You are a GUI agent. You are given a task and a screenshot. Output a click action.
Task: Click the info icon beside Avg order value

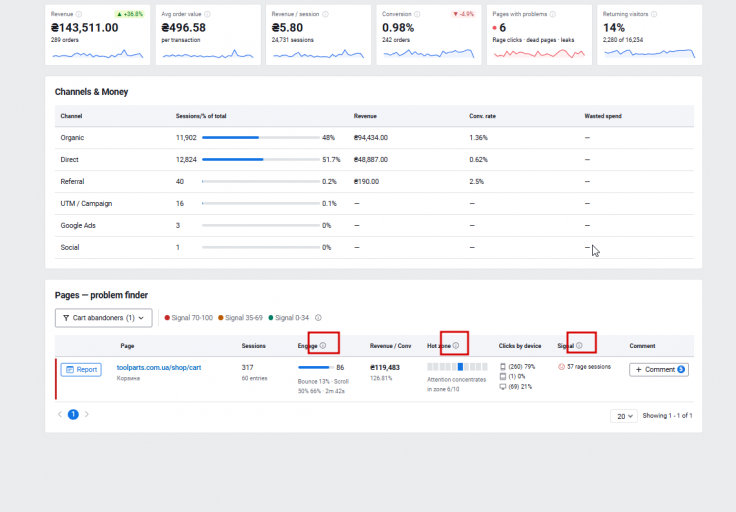(207, 14)
